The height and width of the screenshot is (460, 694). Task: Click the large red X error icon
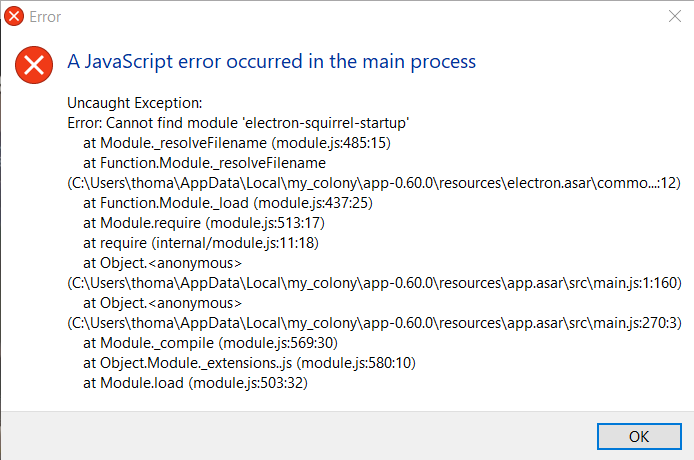pyautogui.click(x=34, y=65)
